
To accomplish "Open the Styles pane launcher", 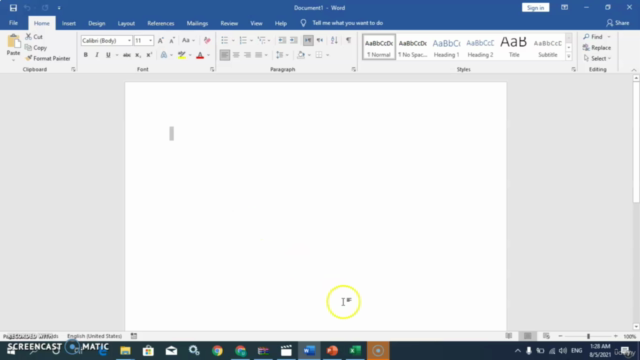I will (573, 70).
